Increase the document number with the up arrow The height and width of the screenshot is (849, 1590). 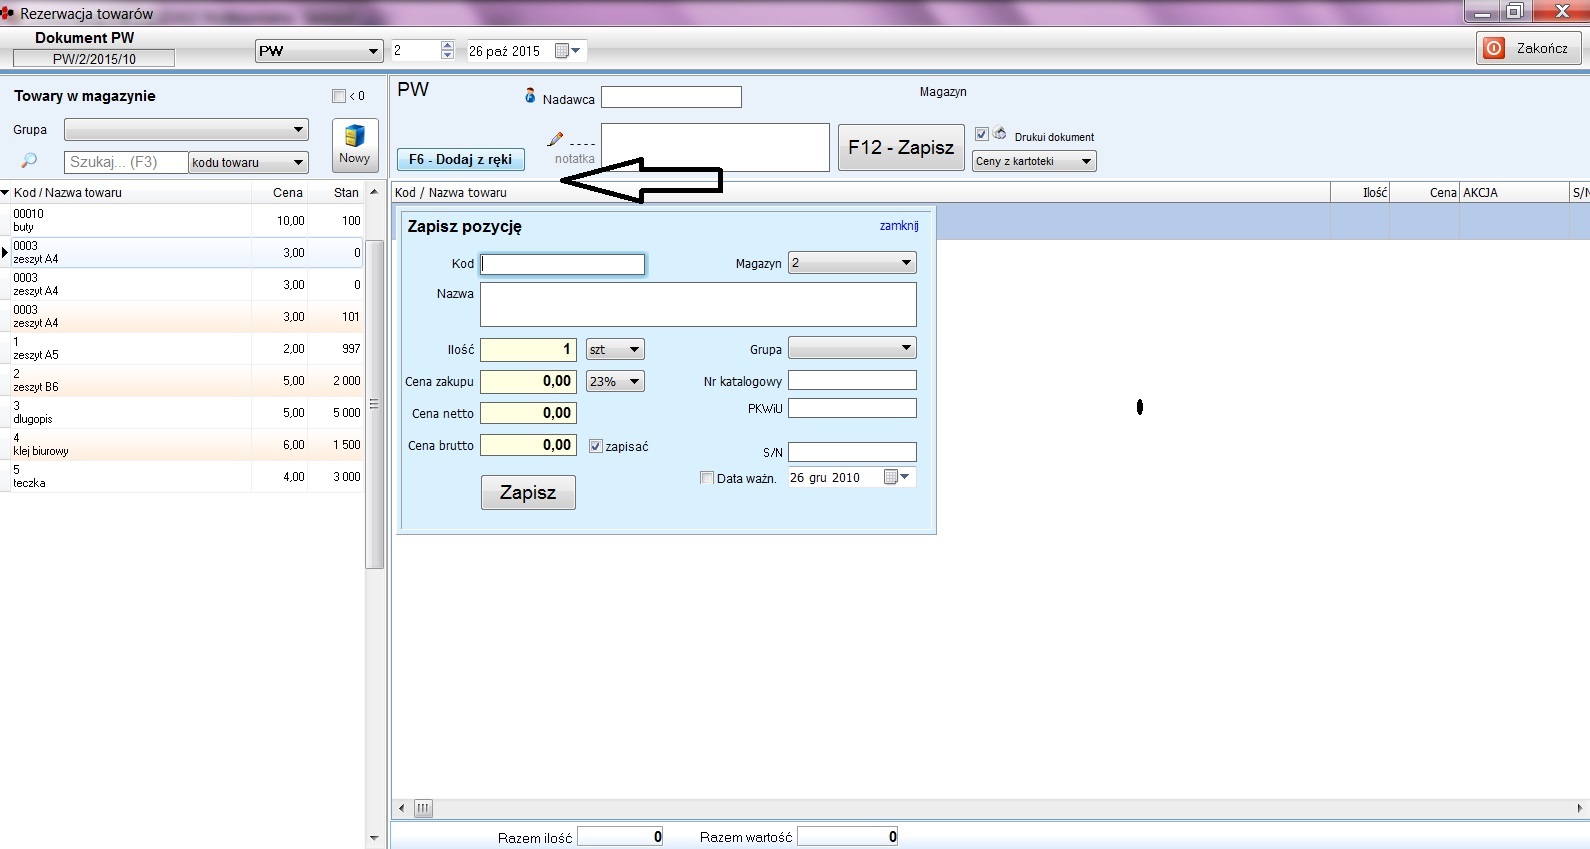[447, 46]
